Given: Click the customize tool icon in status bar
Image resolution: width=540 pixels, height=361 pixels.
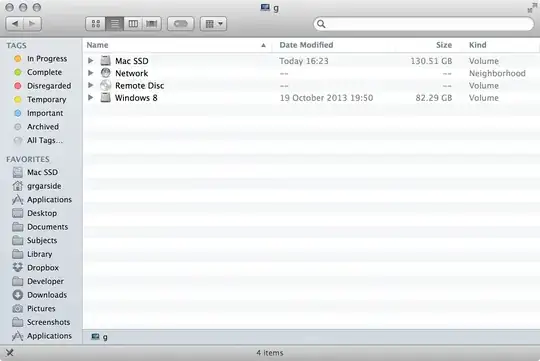Looking at the screenshot, I should pos(10,352).
